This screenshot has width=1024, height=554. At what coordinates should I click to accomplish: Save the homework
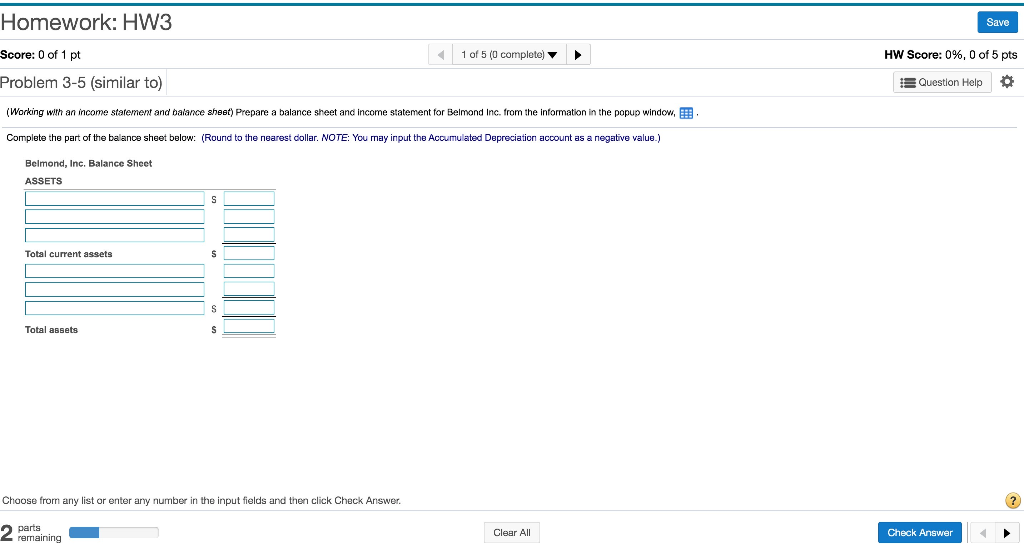[997, 22]
